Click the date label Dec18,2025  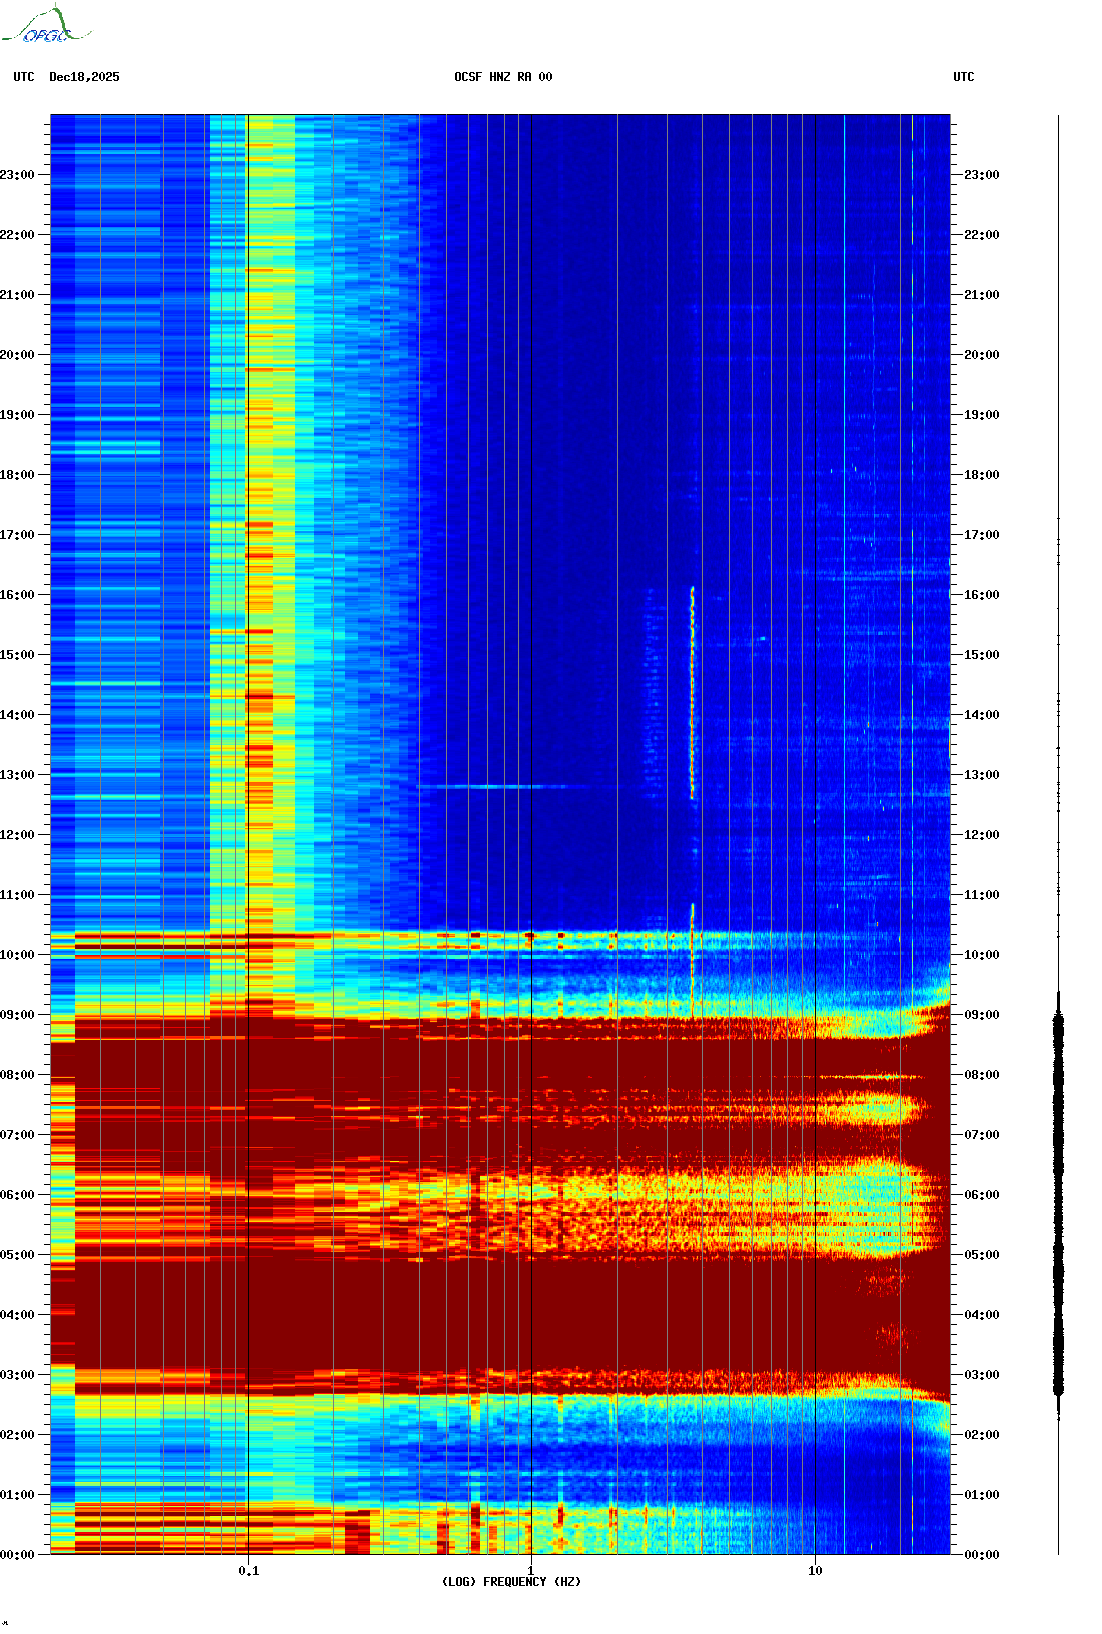click(84, 77)
